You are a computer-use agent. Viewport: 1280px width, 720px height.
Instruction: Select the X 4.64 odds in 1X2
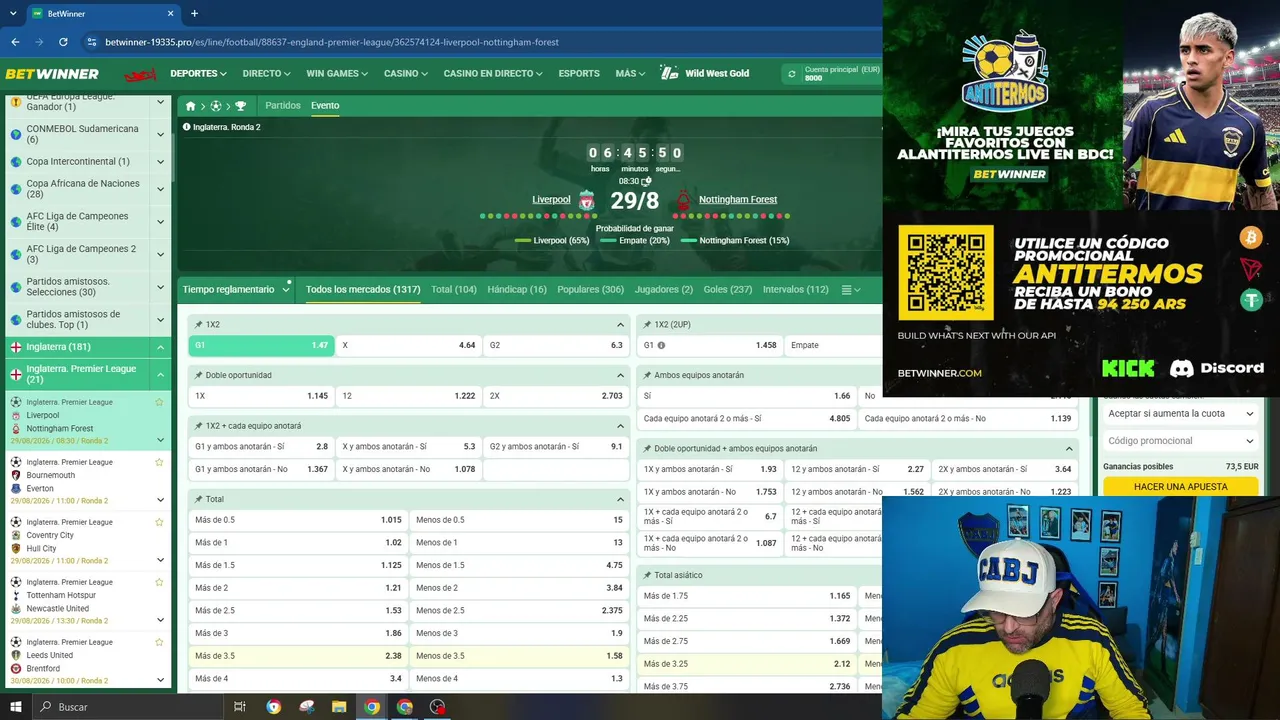[x=408, y=345]
